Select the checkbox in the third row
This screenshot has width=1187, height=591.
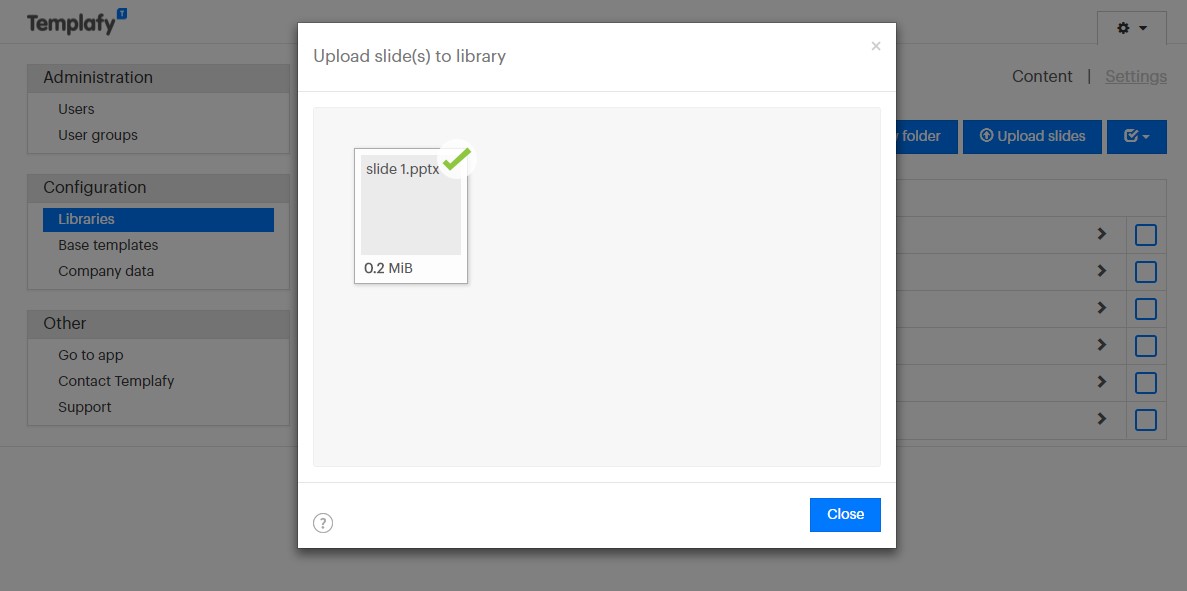tap(1145, 308)
